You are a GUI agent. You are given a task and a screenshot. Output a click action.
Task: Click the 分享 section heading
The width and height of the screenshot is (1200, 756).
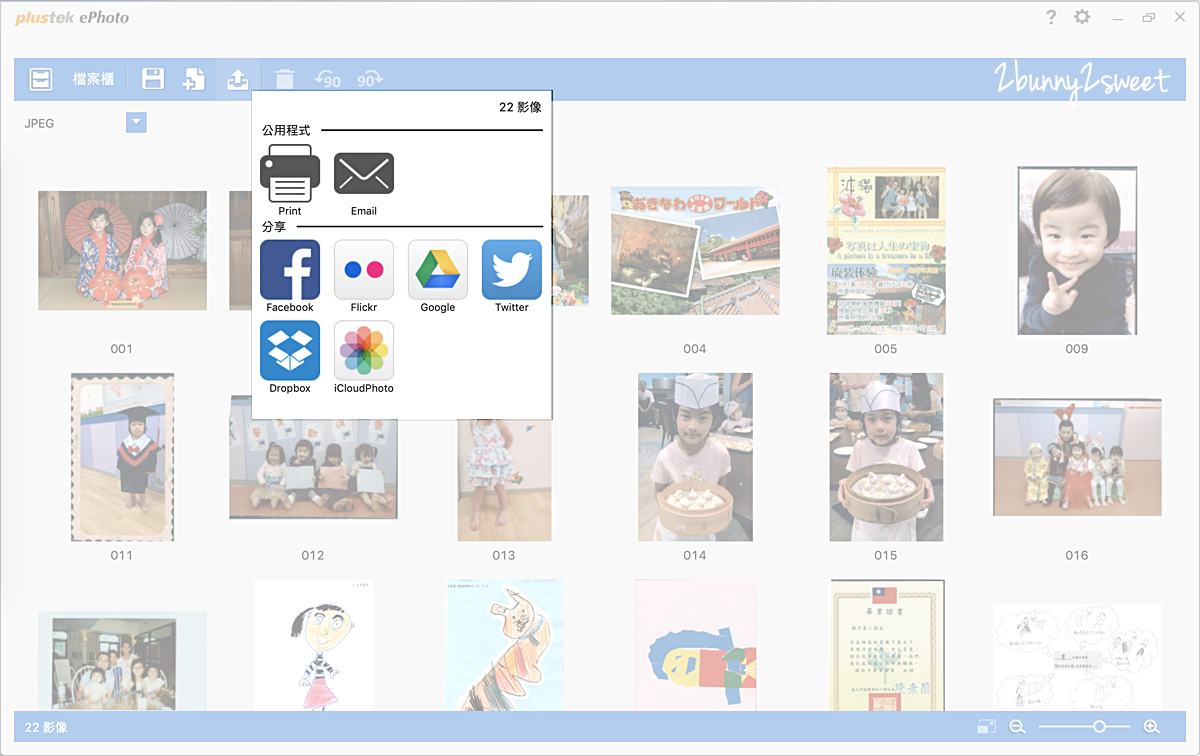pyautogui.click(x=274, y=227)
